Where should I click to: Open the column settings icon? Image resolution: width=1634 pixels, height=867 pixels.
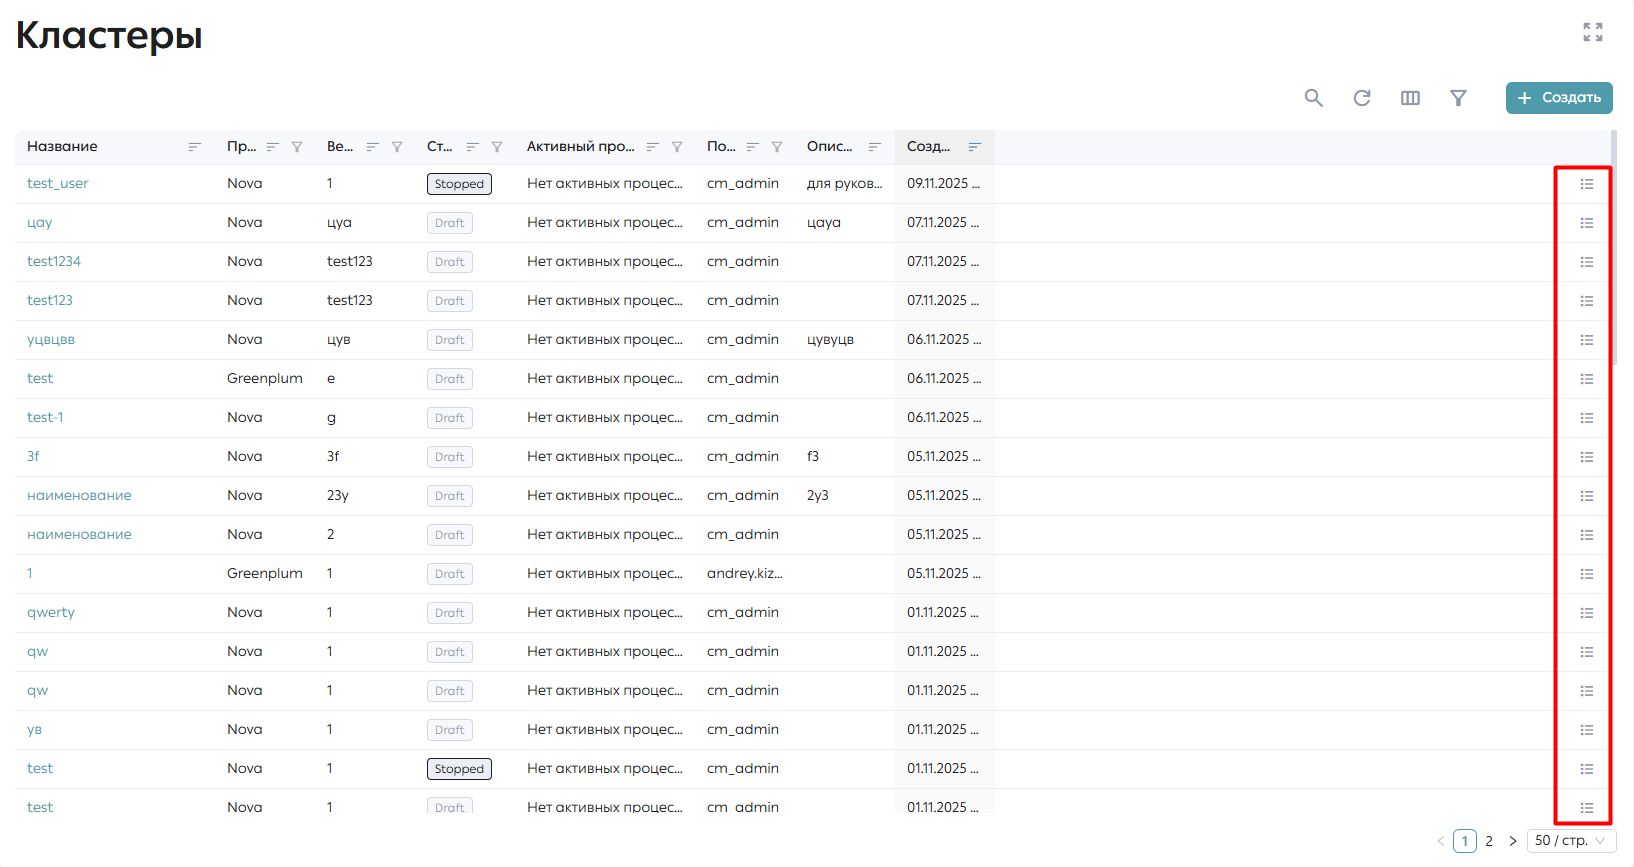[1410, 98]
